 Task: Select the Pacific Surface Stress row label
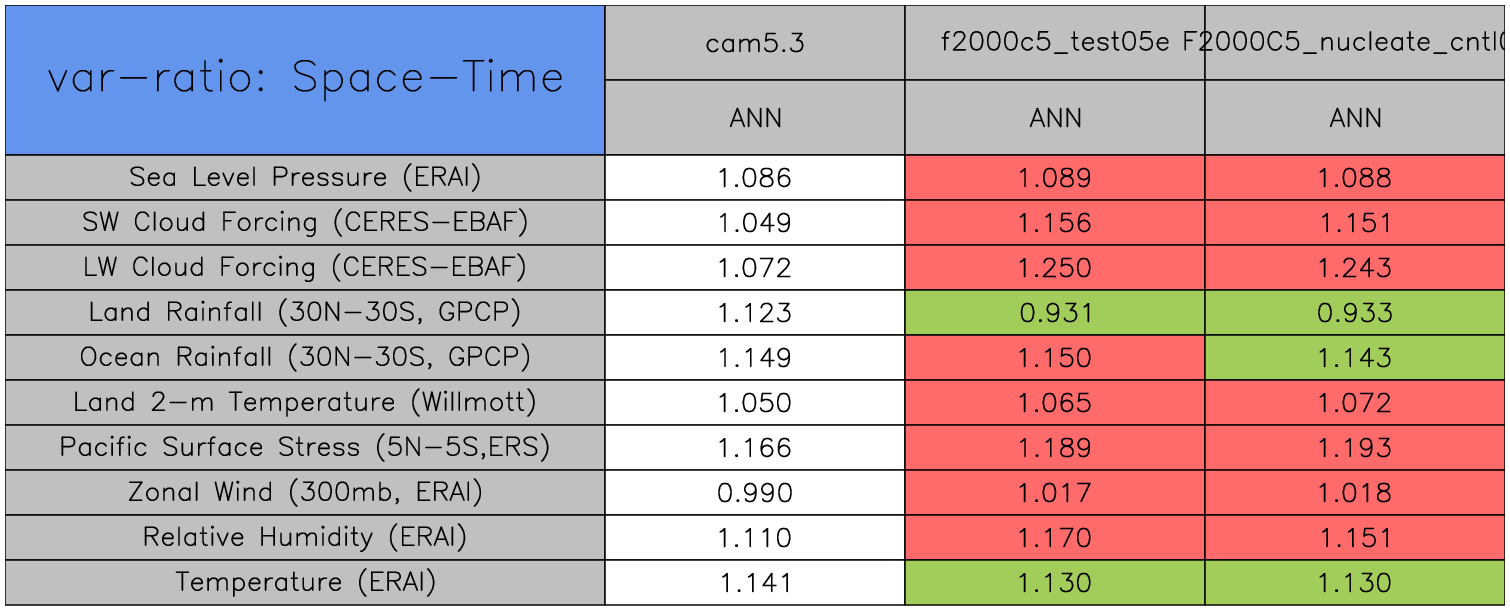(x=305, y=447)
